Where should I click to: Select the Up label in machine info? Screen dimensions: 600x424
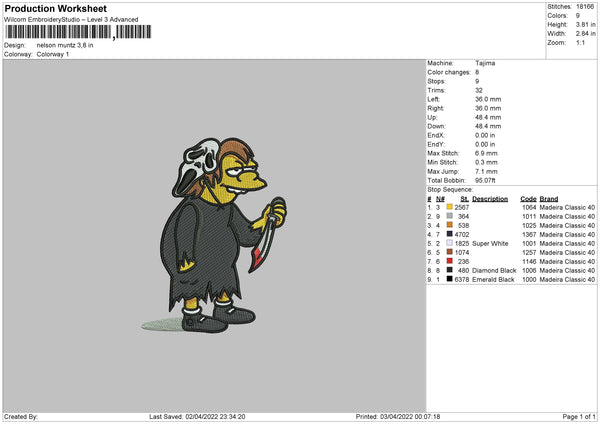[432, 117]
